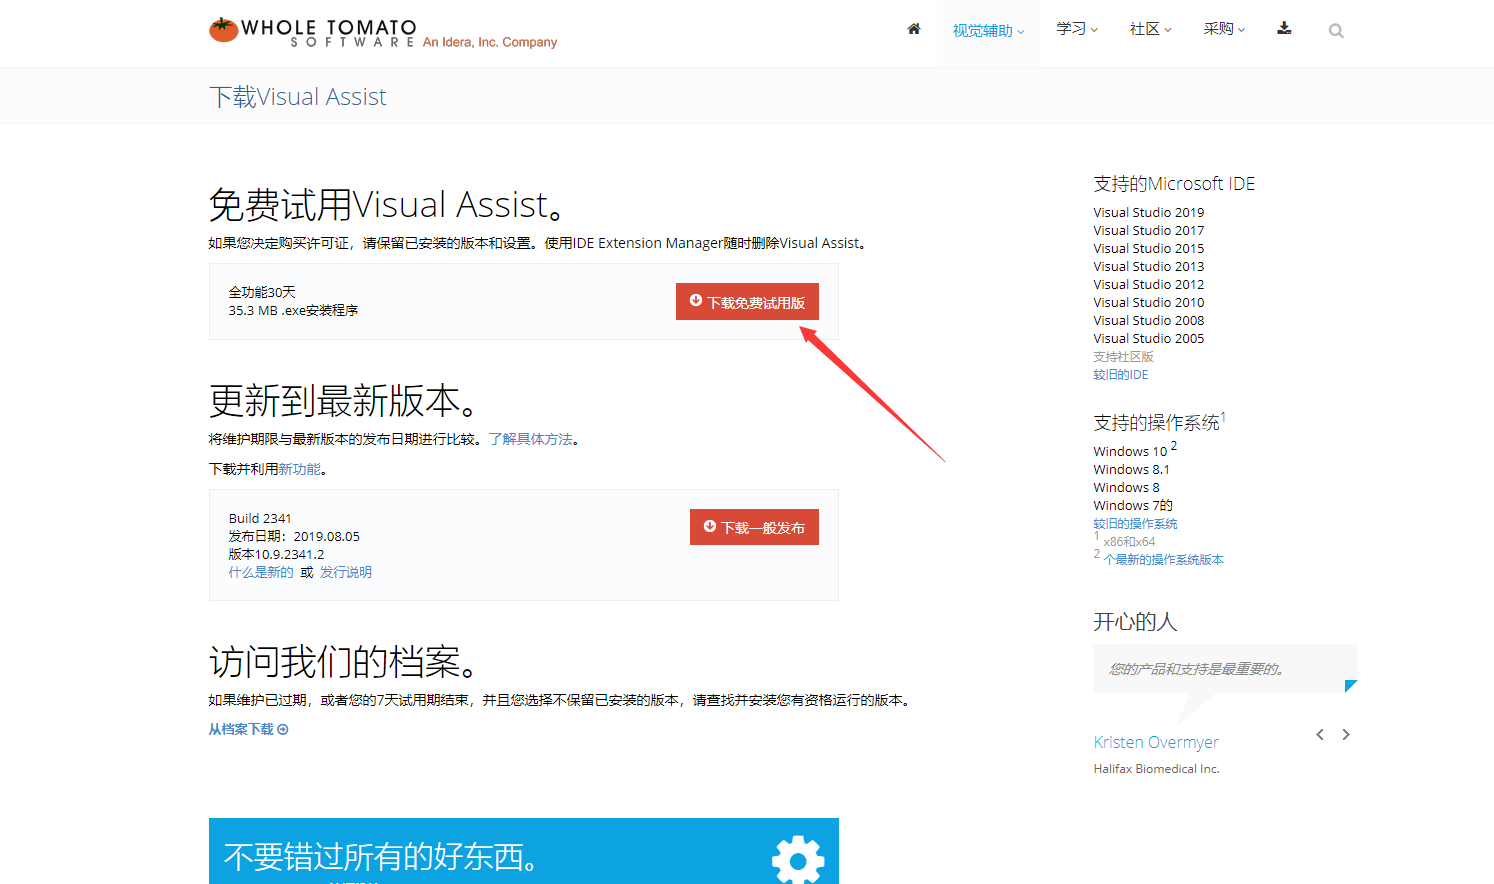Click the 下载一般发布 button
The image size is (1494, 884).
[754, 527]
